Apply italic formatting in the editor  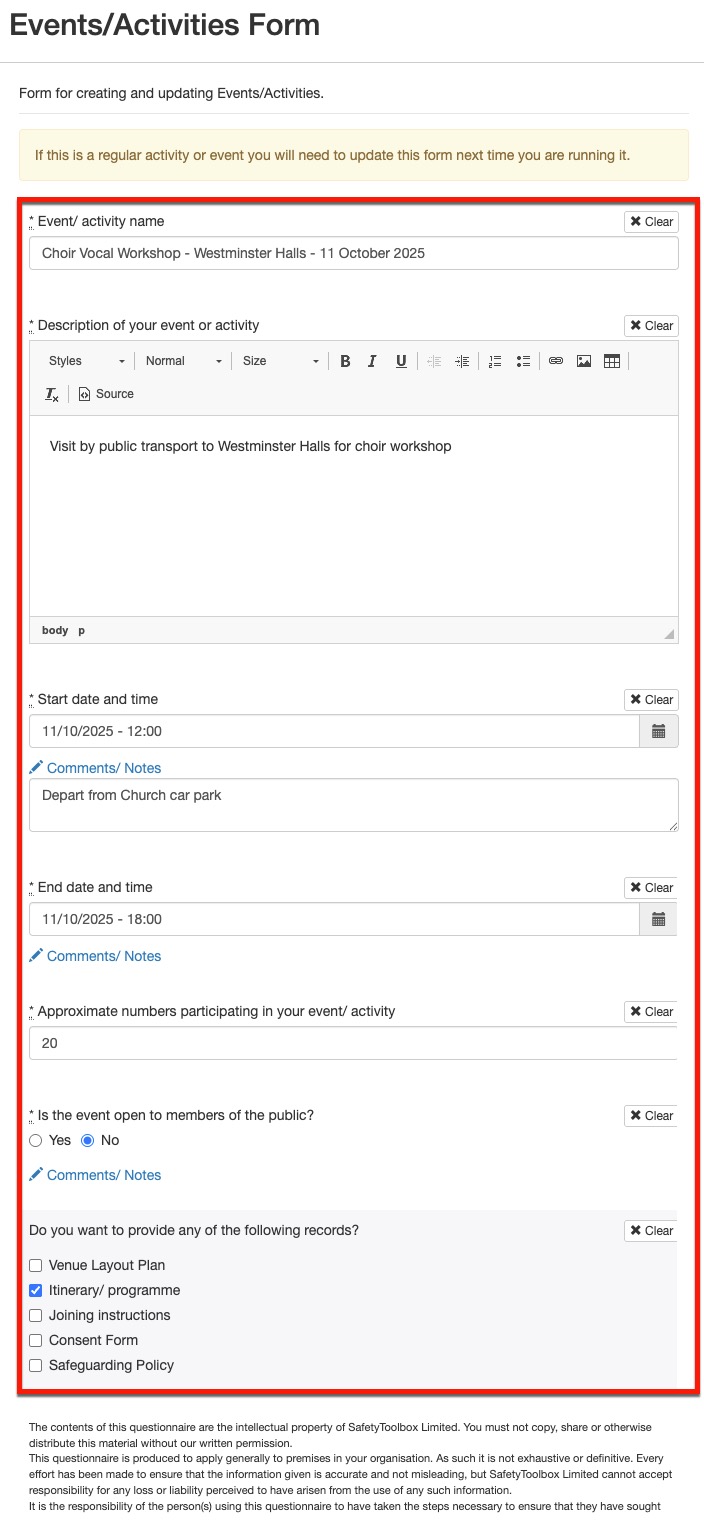(x=372, y=361)
